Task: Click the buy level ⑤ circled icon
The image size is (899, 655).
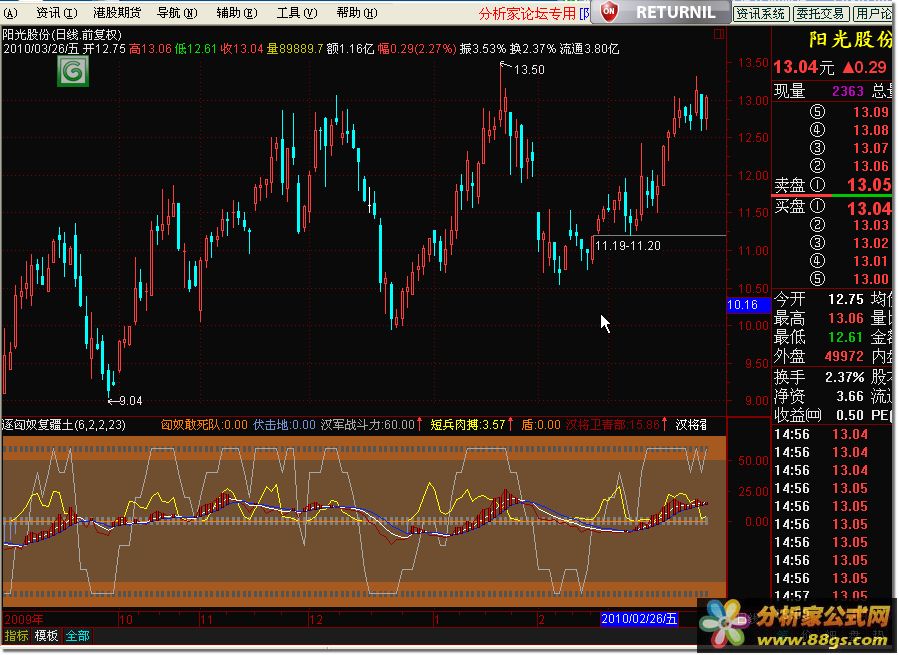Action: click(817, 279)
